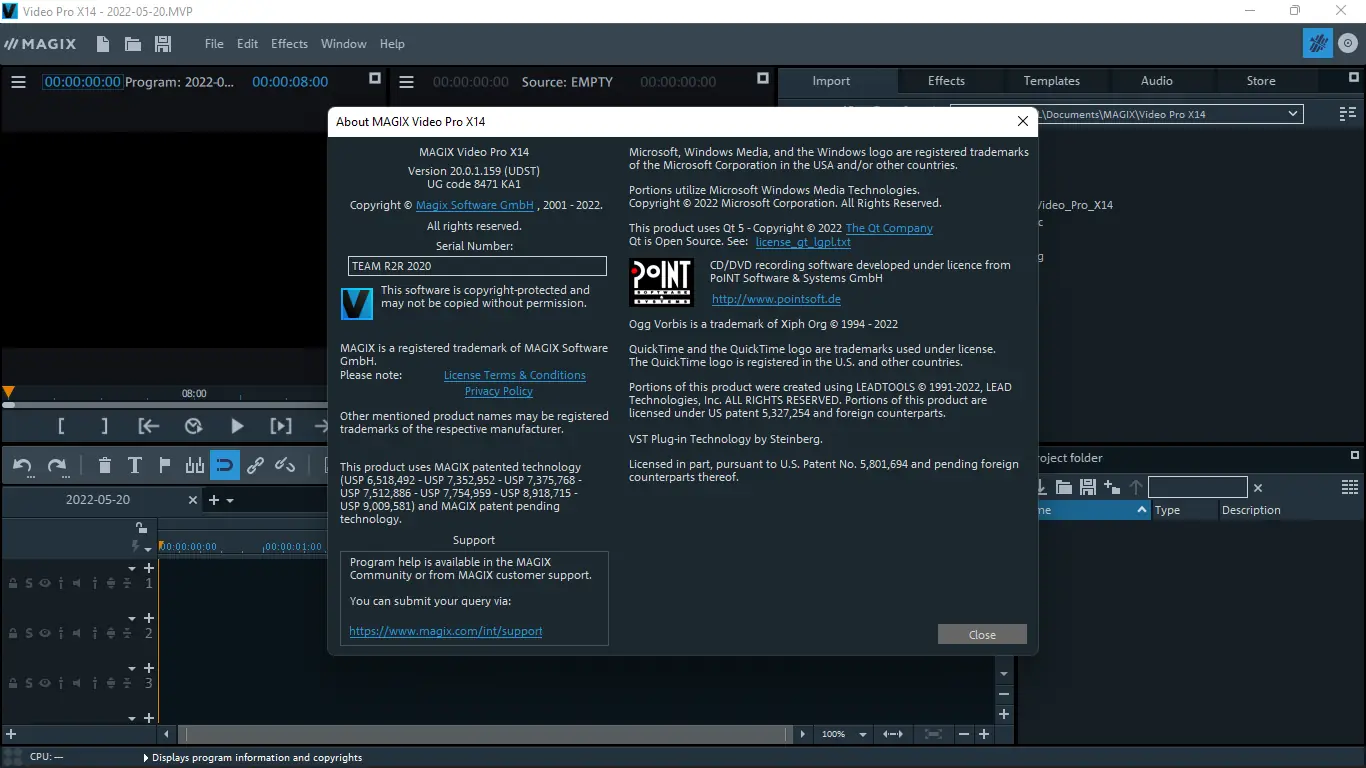Open the Magix Software GmbH link
The width and height of the screenshot is (1366, 768).
tap(474, 205)
